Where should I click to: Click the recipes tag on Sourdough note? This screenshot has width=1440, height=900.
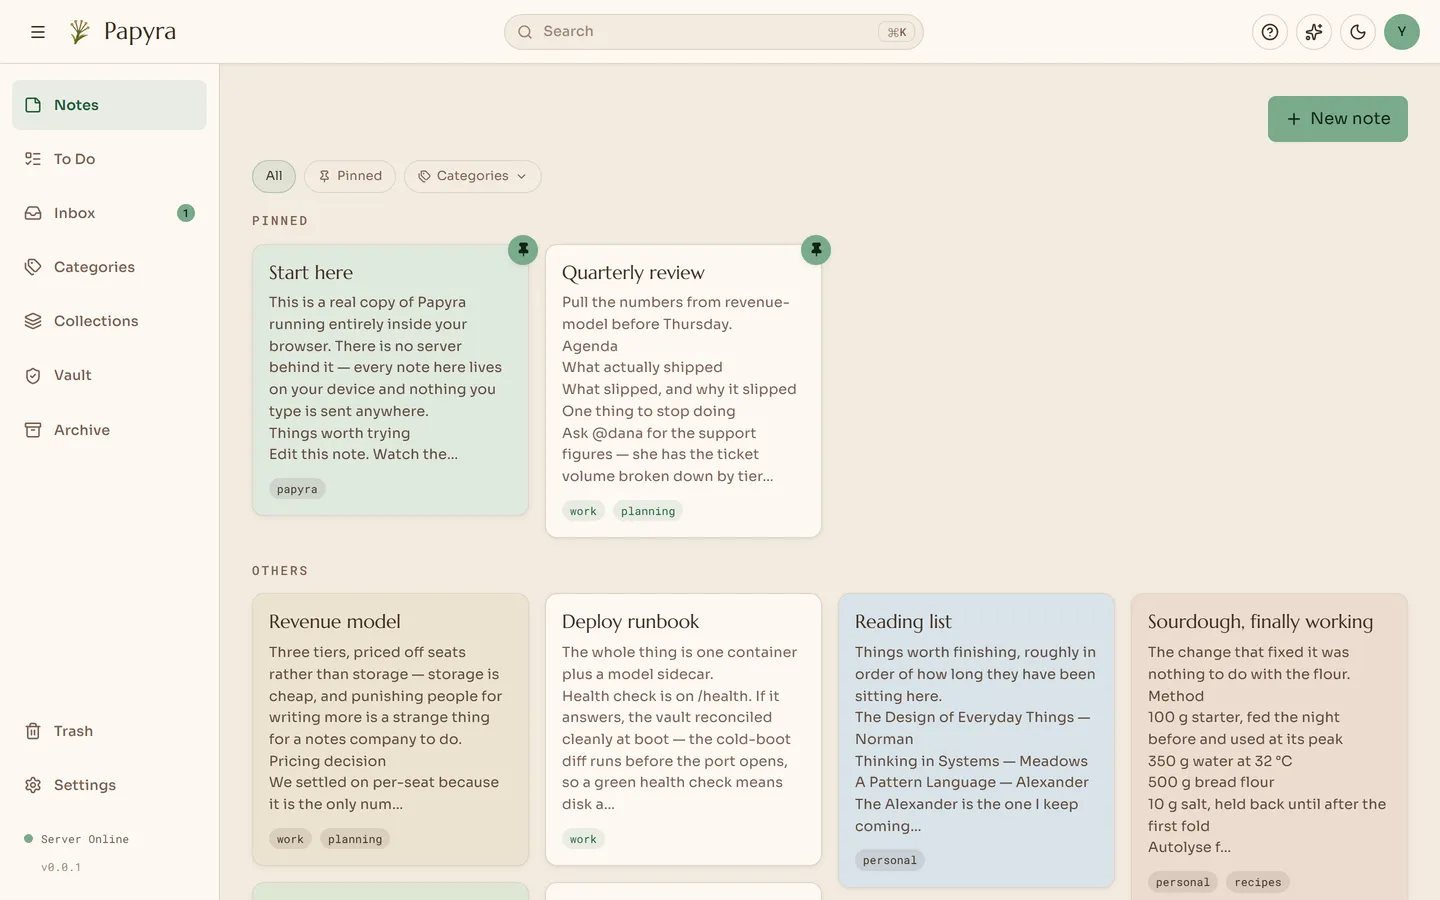(1258, 882)
